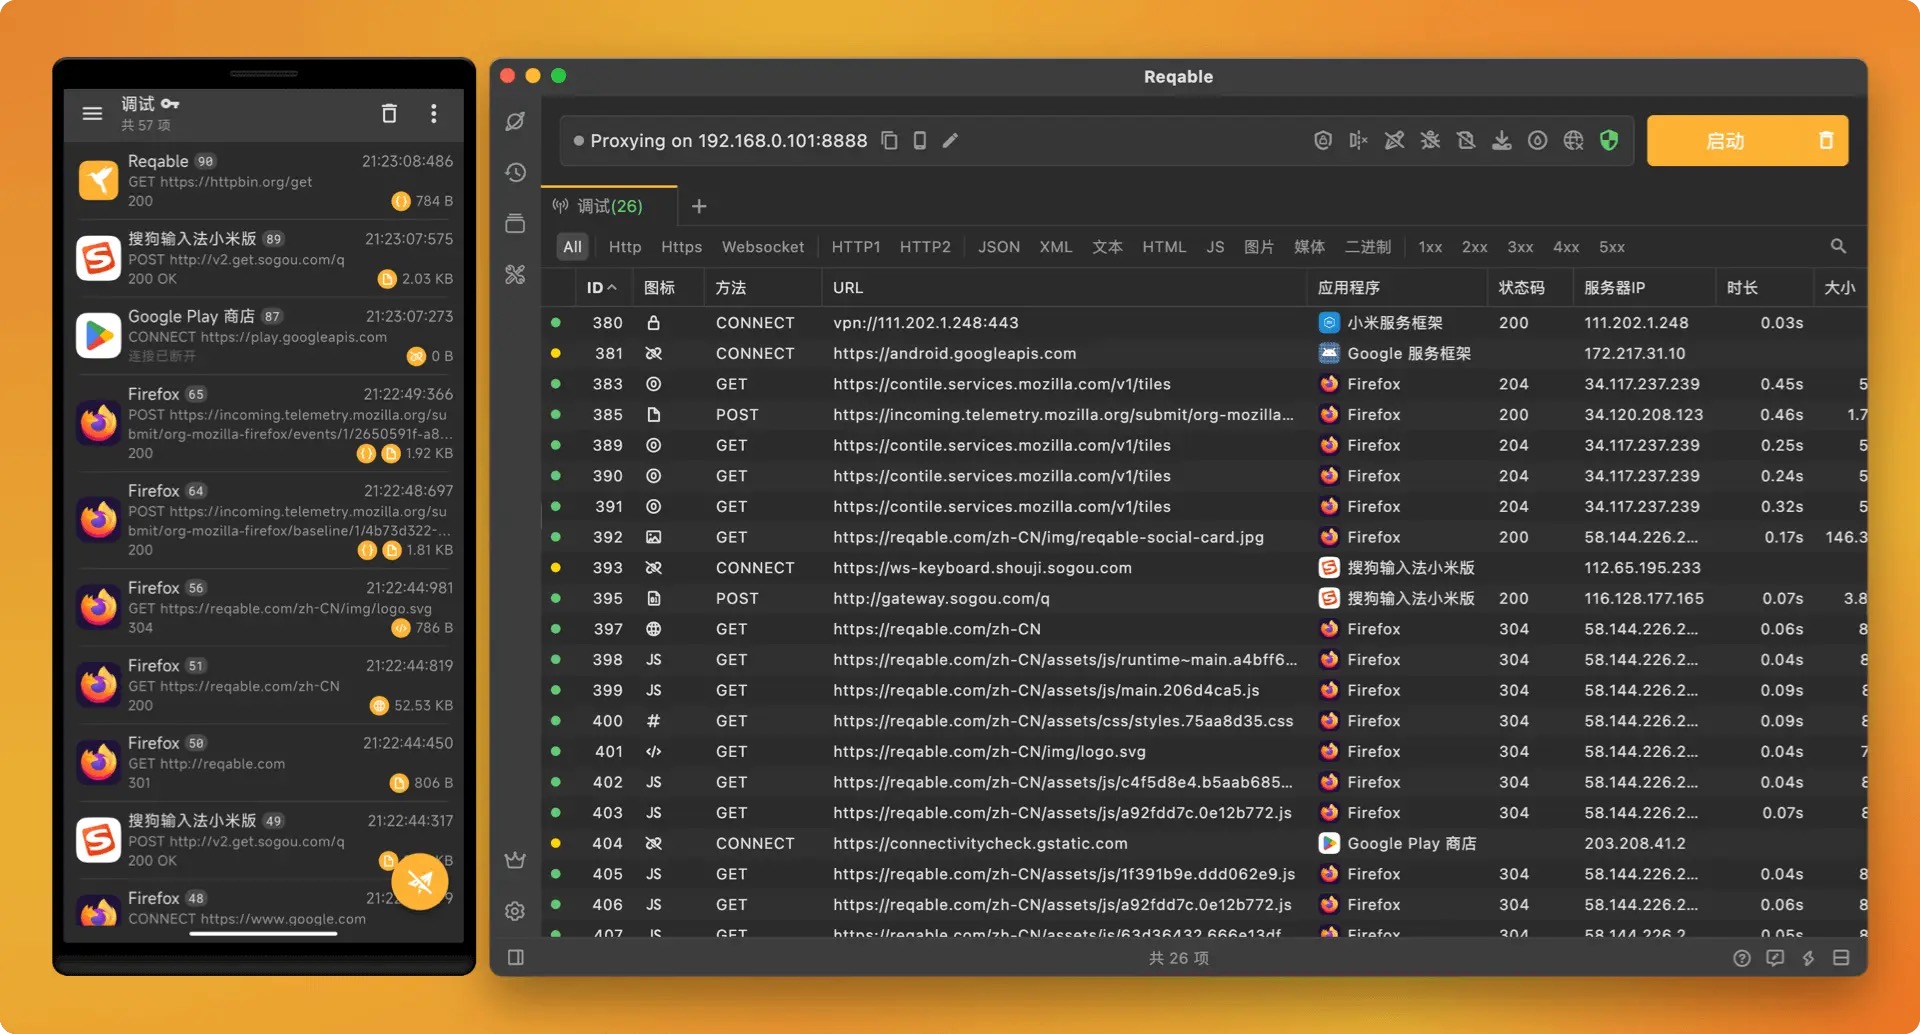Viewport: 1920px width, 1034px height.
Task: Select row 395 gateway.sogou.com POST
Action: [x=1204, y=598]
